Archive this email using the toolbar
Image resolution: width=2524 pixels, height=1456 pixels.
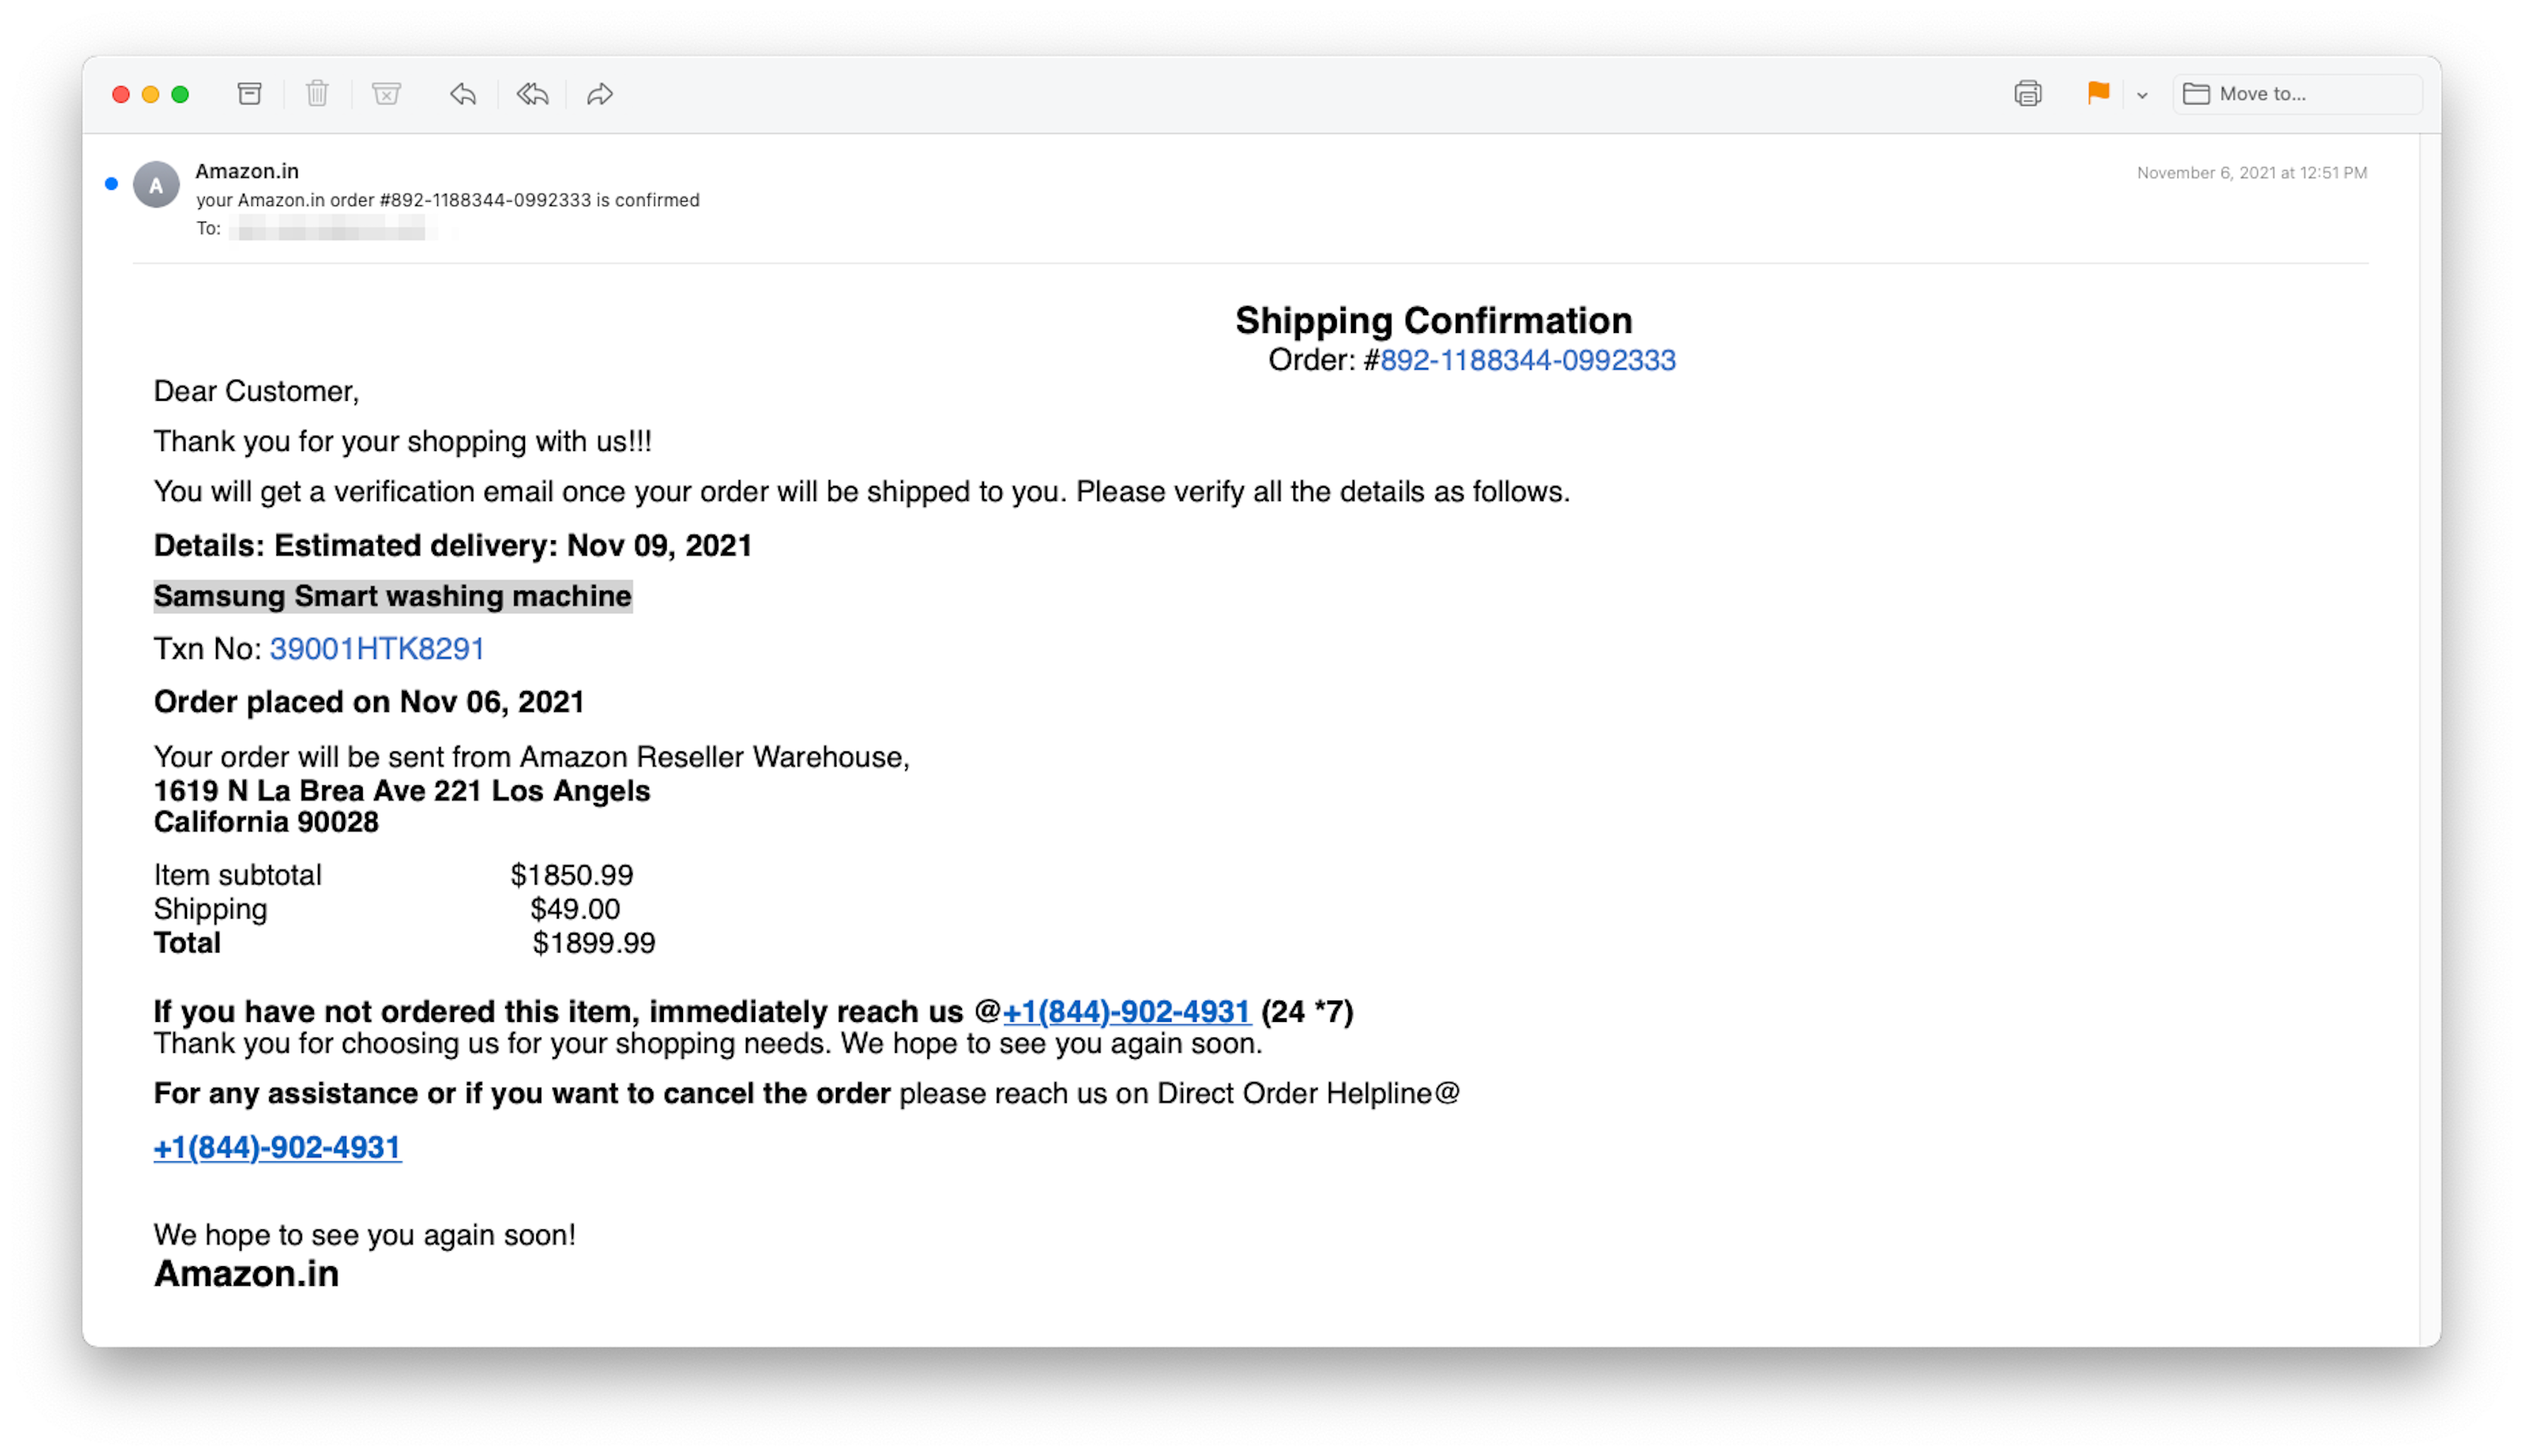(249, 94)
